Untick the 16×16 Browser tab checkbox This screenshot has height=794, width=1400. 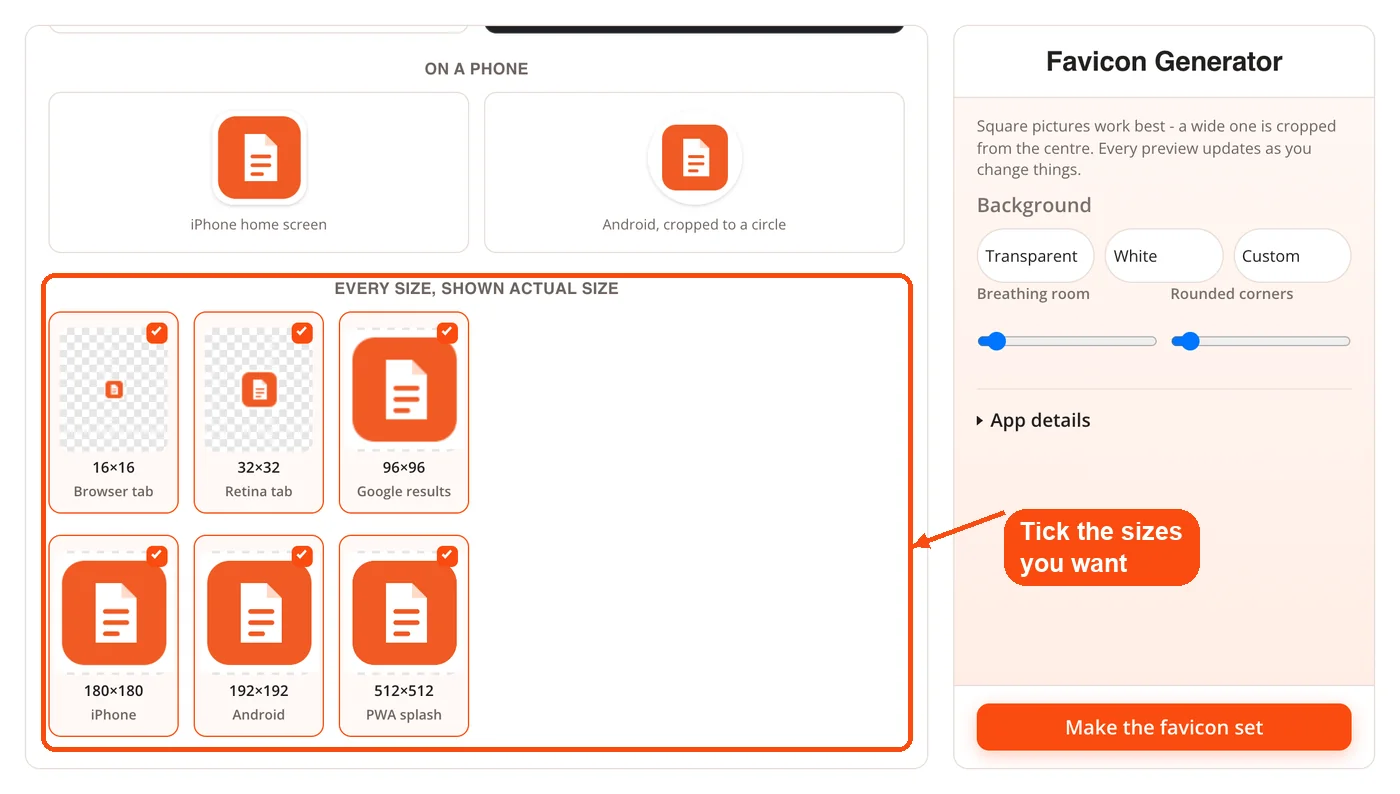[x=157, y=333]
